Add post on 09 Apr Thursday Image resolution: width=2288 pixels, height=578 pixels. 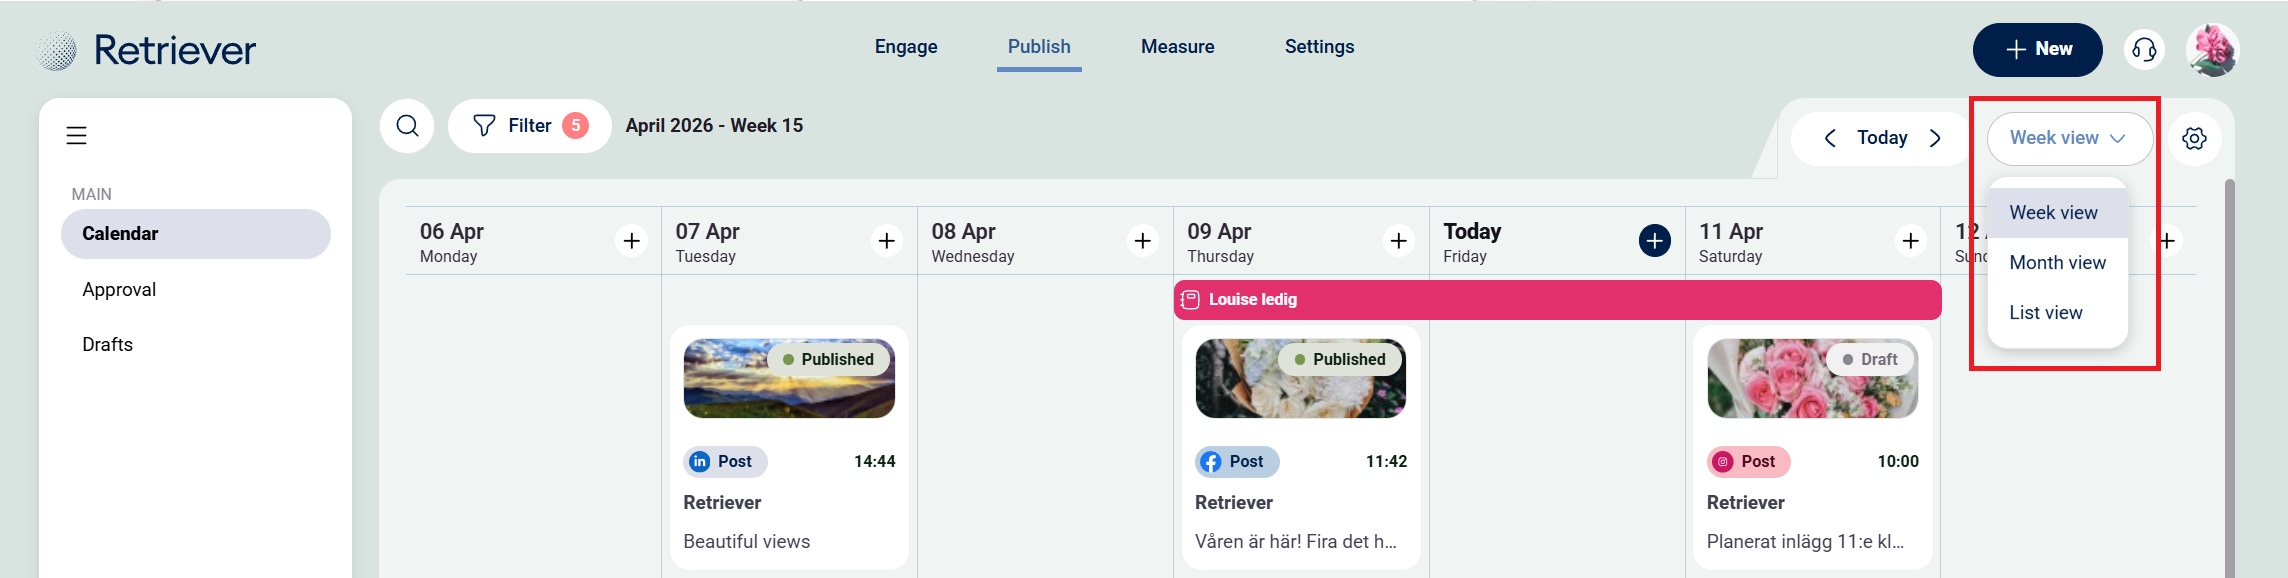click(1398, 241)
